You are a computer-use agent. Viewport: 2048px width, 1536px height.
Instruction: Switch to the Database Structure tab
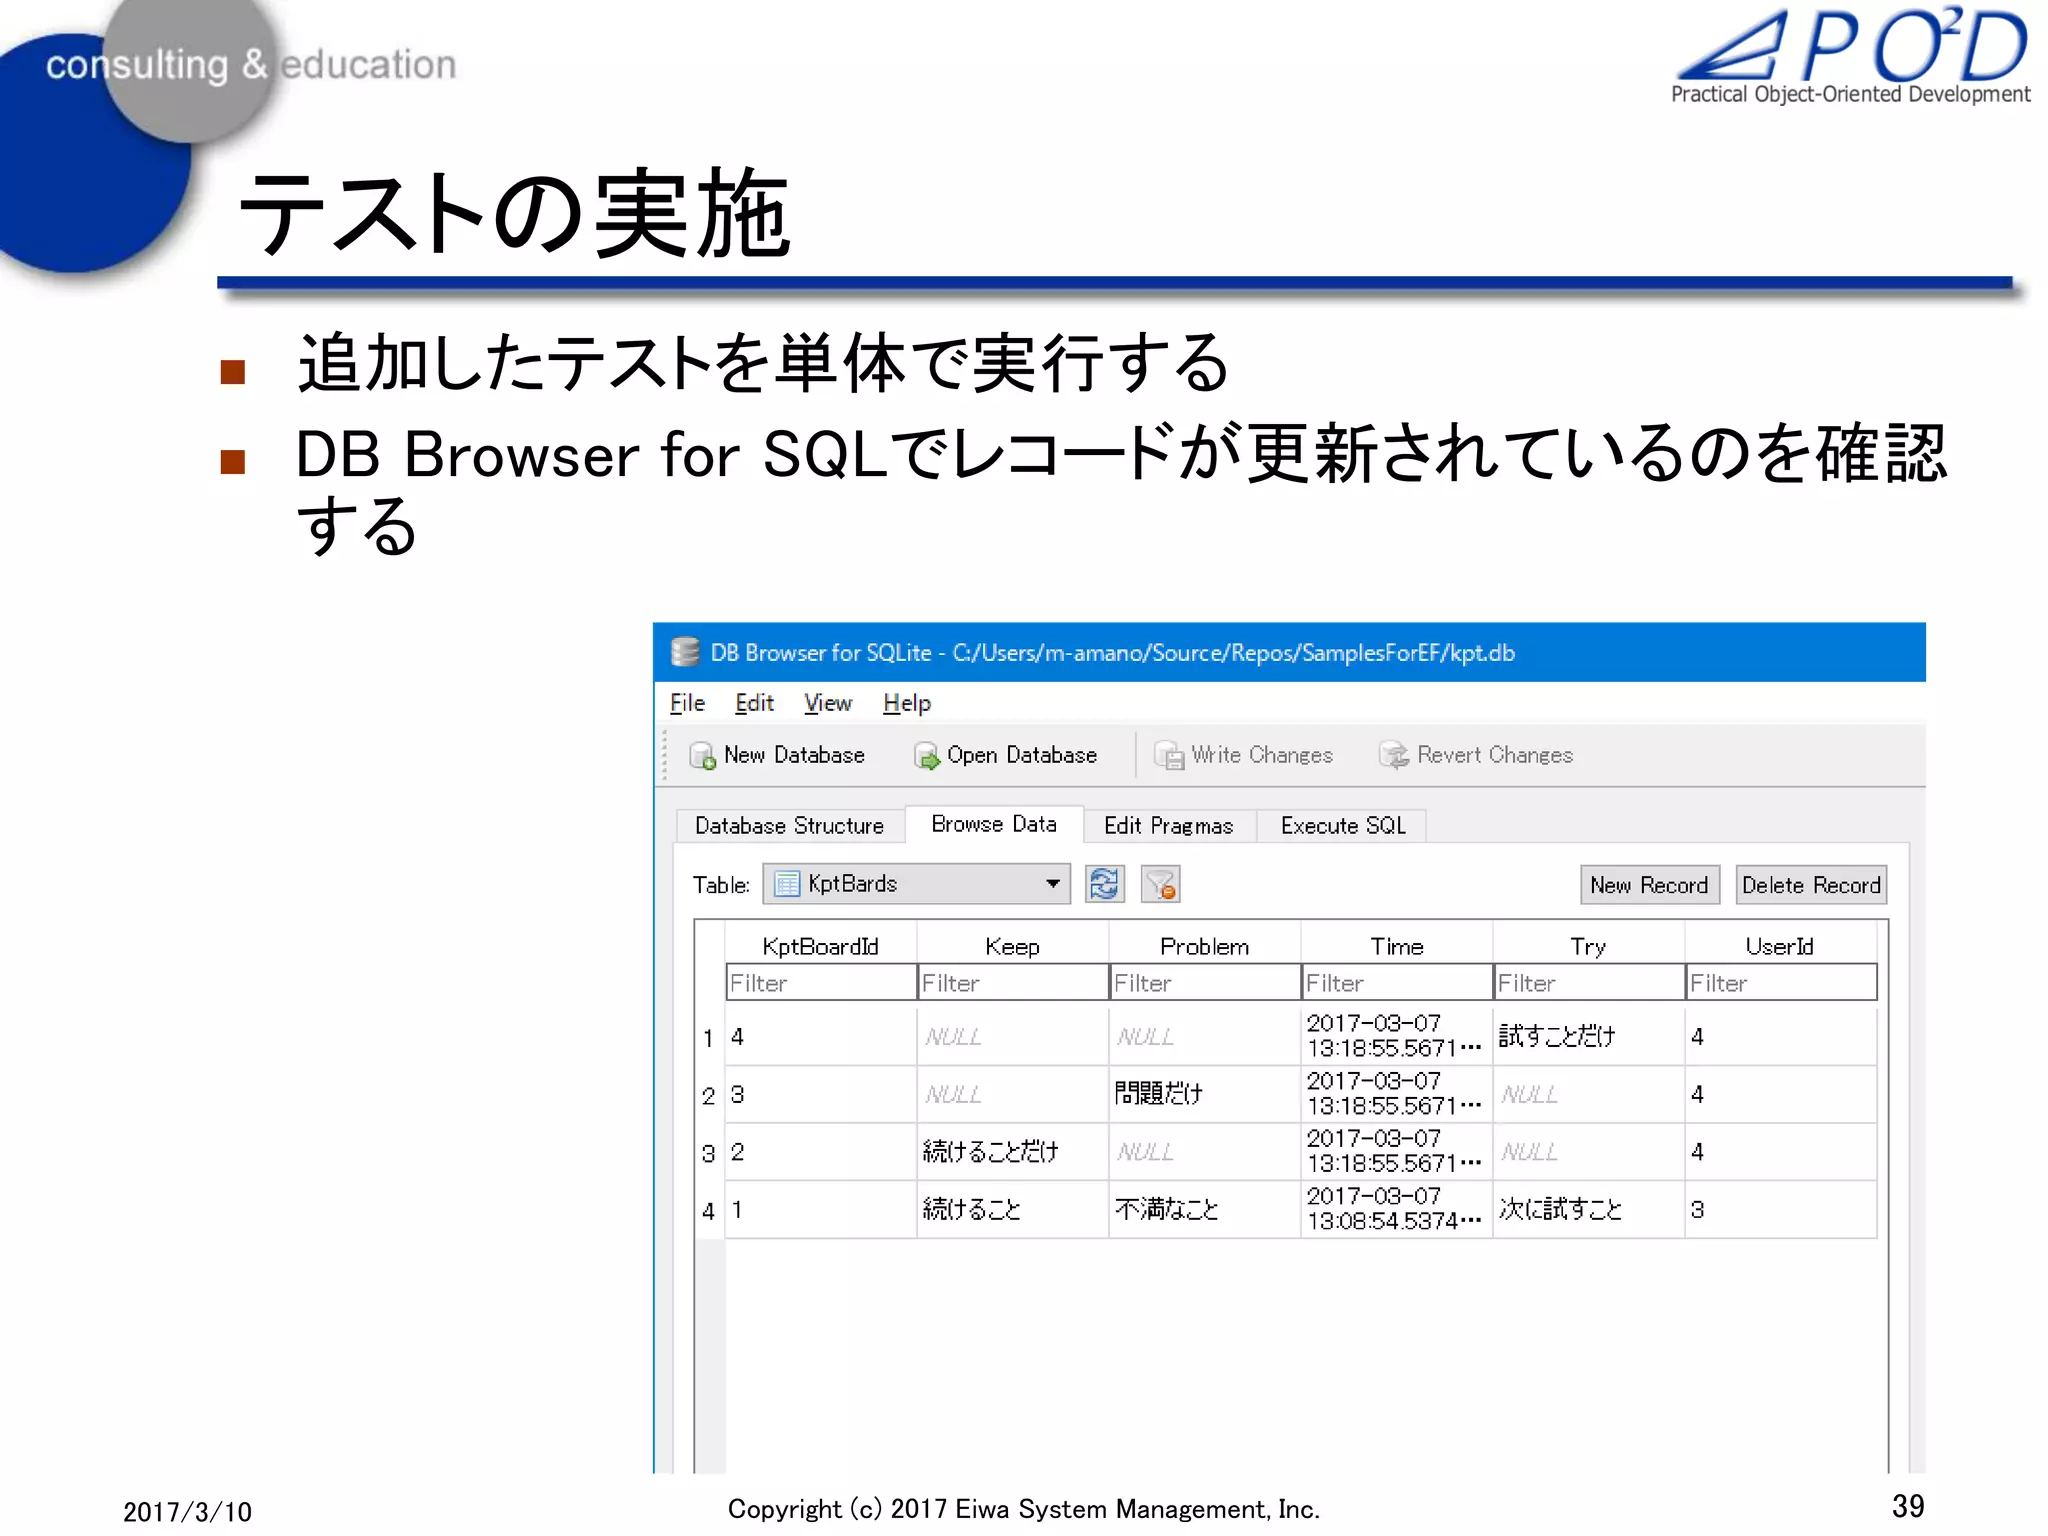790,825
